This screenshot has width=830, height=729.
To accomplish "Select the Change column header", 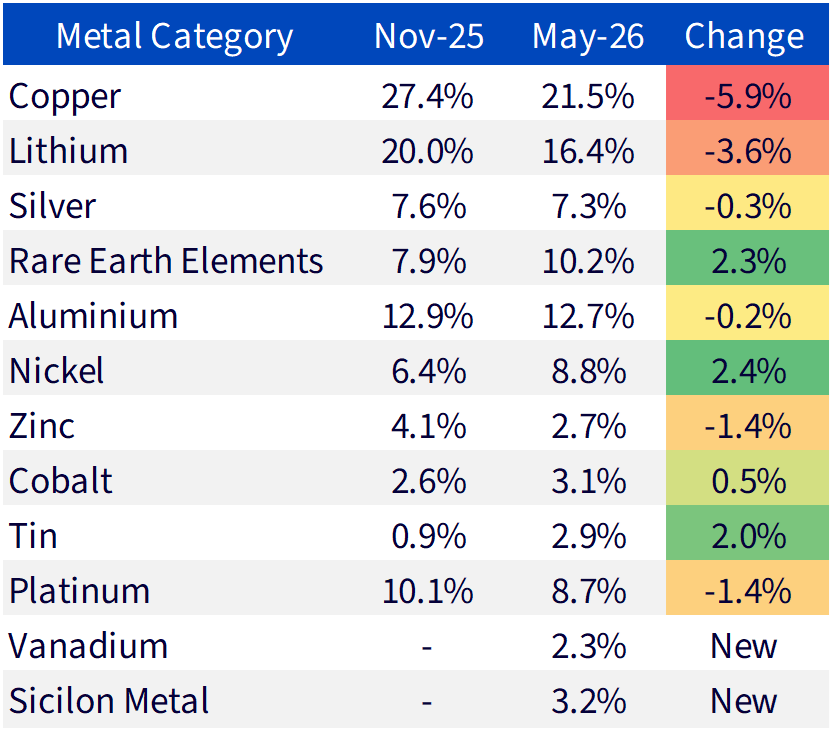I will click(744, 36).
